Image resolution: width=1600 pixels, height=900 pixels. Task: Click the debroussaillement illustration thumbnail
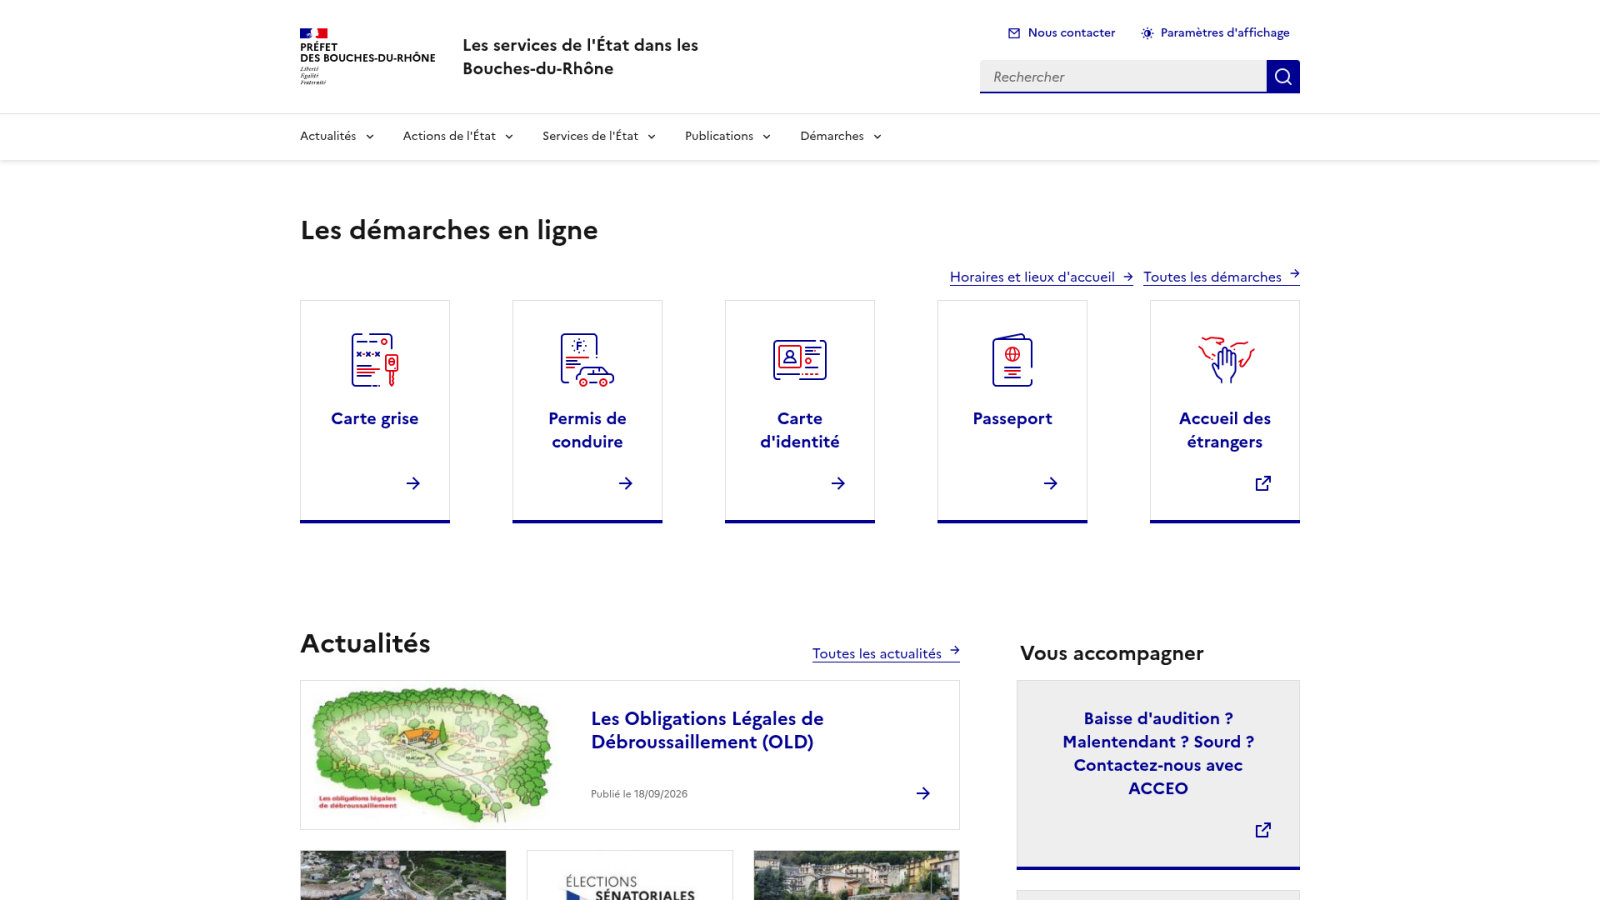(432, 755)
